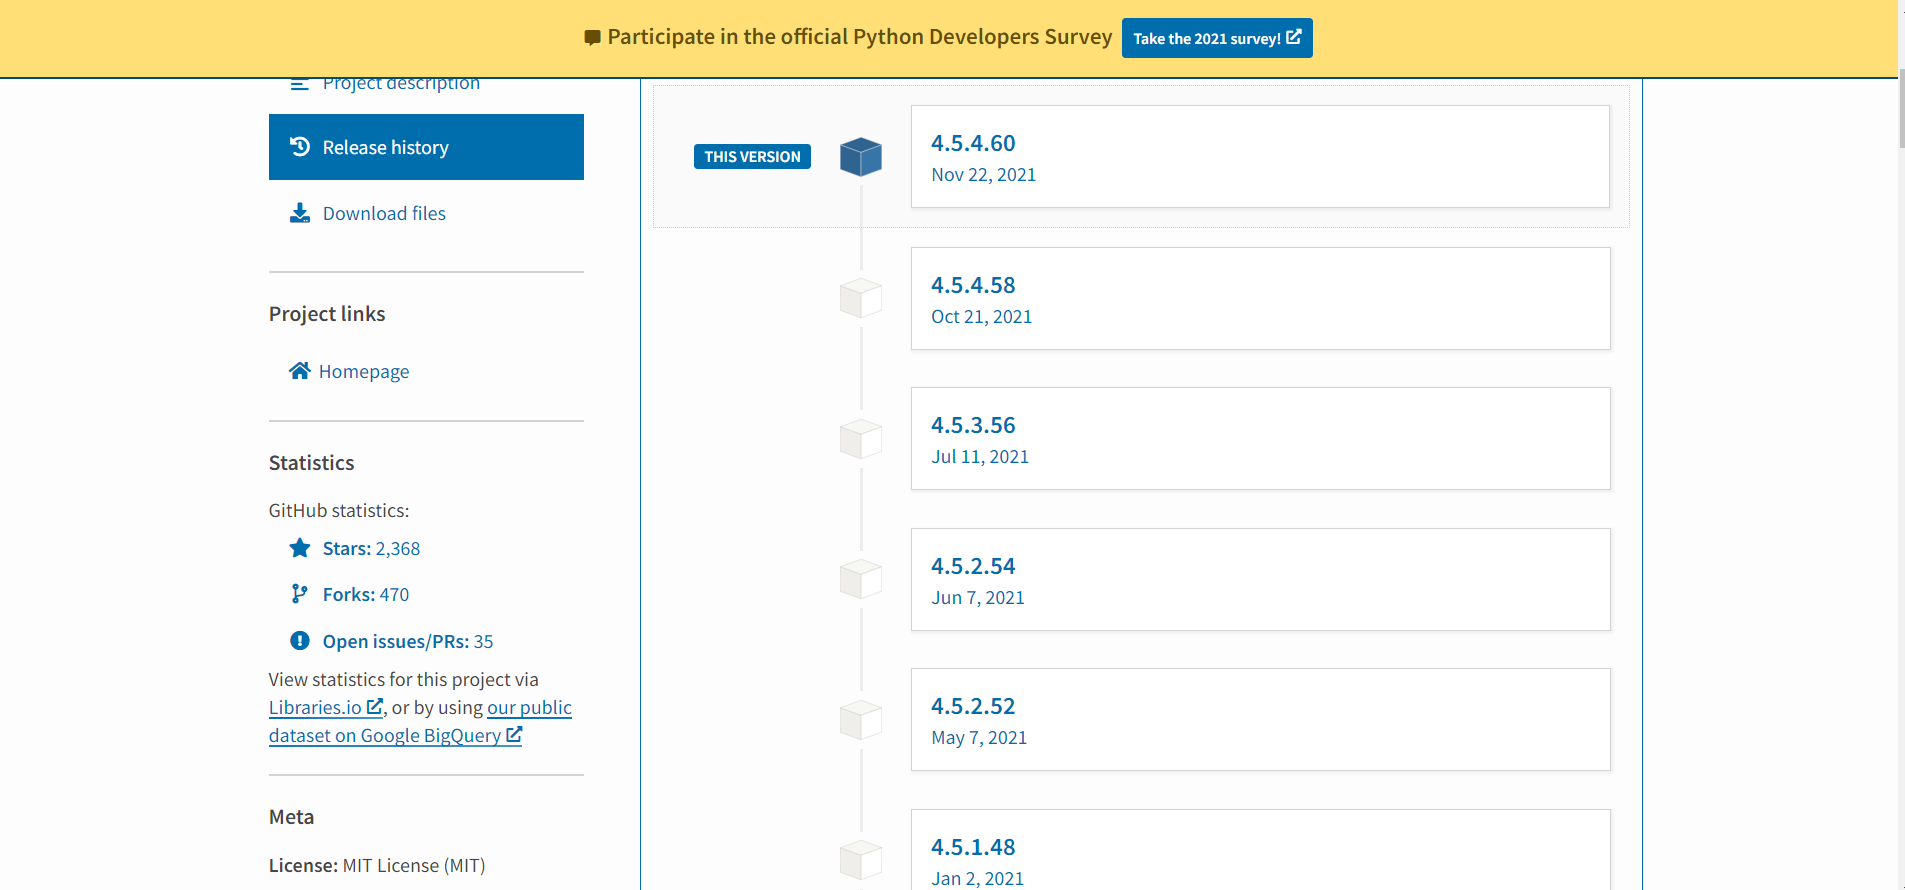Click the Jan 2, 2021 release date

click(x=978, y=879)
